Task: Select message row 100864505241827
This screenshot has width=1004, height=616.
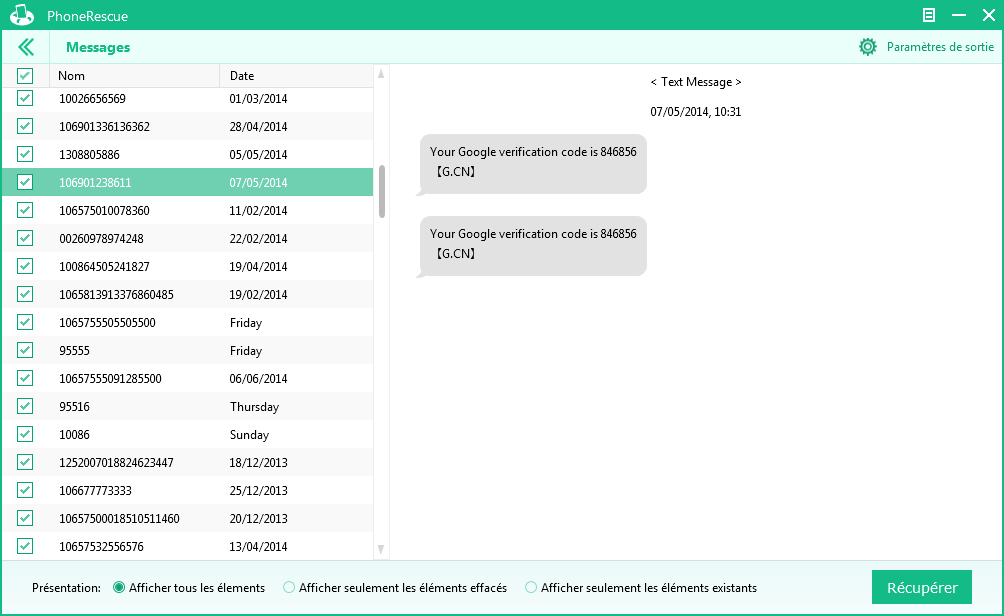Action: point(188,266)
